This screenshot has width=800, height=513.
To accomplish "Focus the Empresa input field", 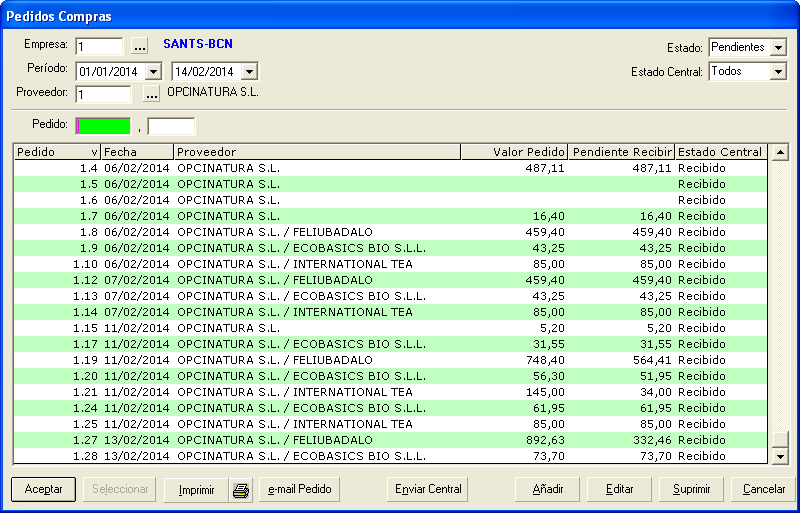I will tap(99, 46).
